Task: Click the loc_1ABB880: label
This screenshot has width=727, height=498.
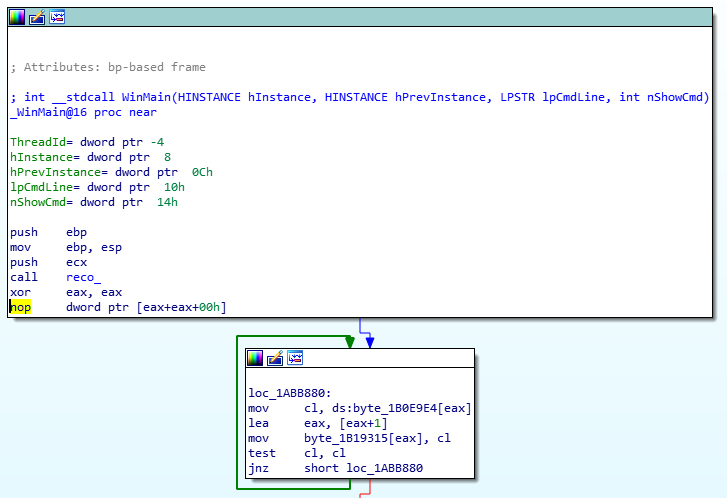Action: click(290, 393)
